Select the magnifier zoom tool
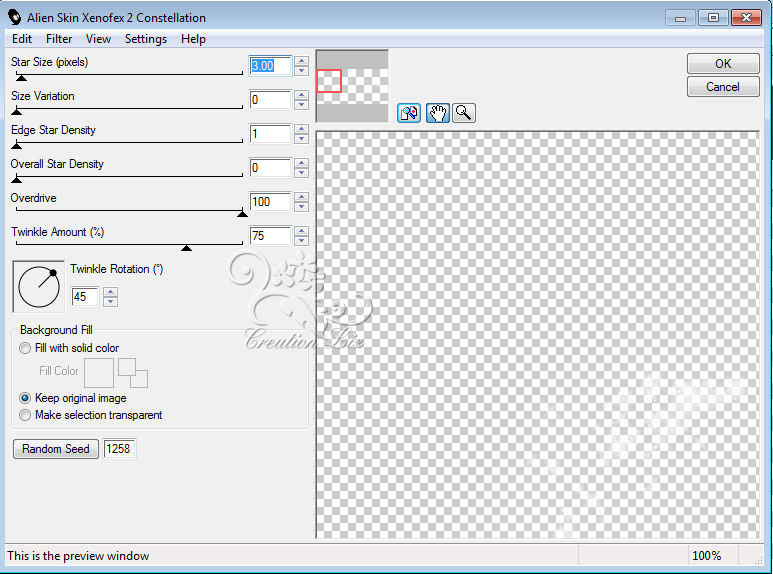The width and height of the screenshot is (773, 574). tap(464, 113)
